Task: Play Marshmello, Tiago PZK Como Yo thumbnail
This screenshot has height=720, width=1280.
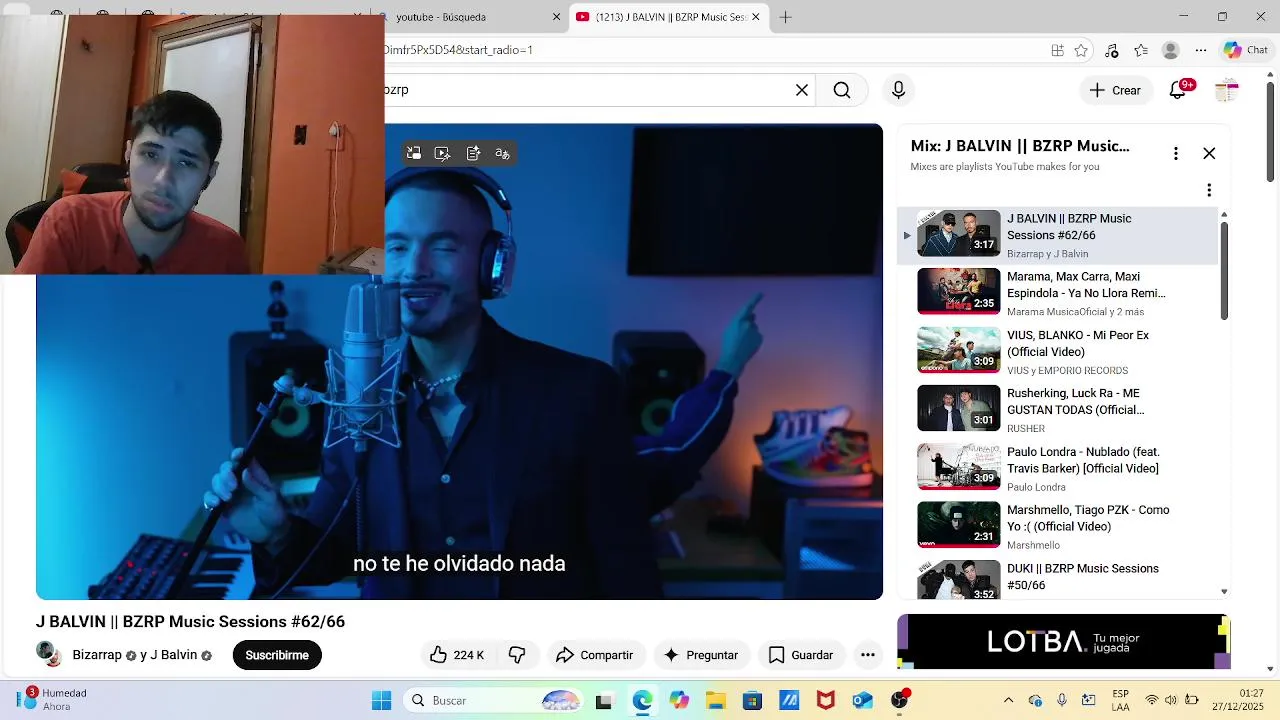Action: [958, 525]
